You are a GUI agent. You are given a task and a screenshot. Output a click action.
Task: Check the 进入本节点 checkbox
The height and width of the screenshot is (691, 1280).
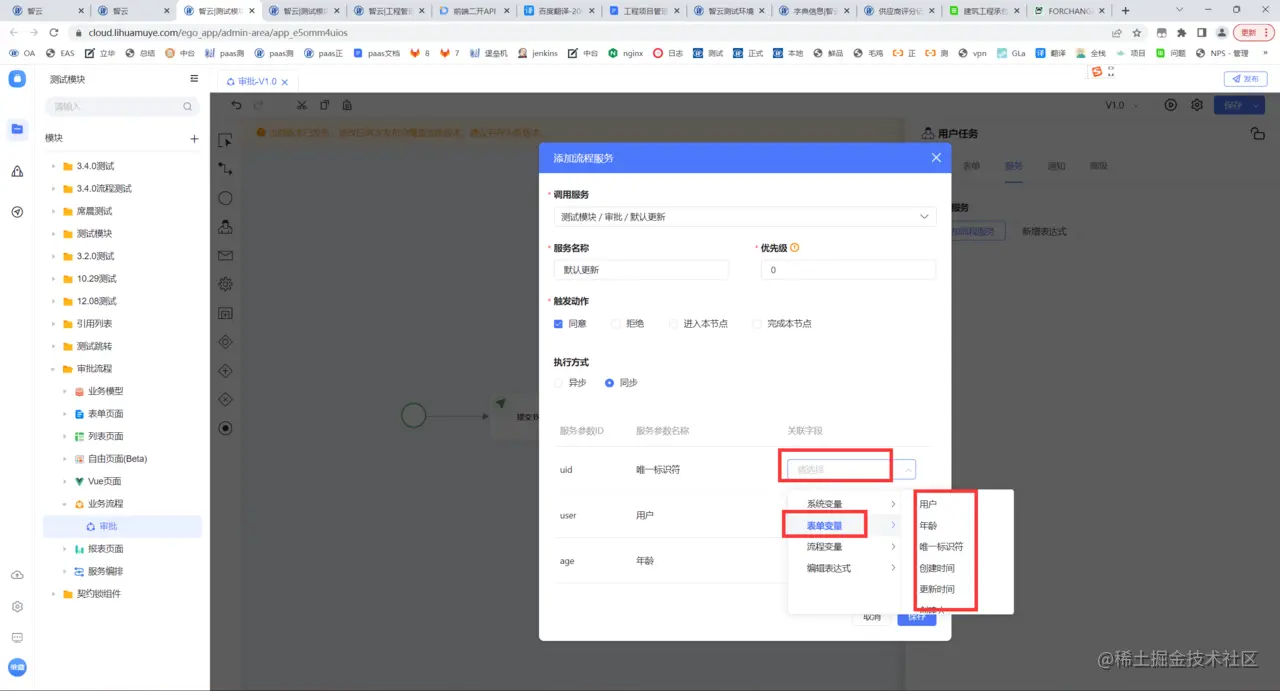(674, 324)
